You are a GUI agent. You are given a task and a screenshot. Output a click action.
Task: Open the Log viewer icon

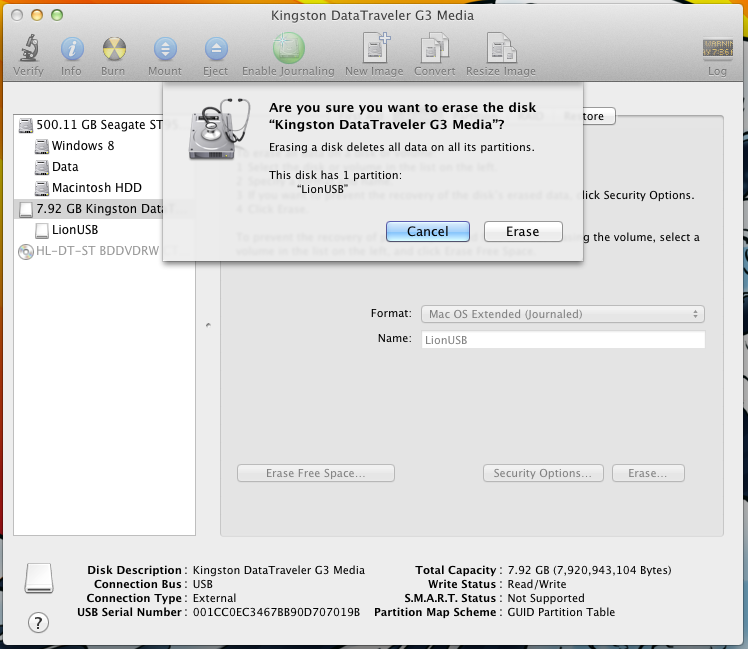coord(717,48)
